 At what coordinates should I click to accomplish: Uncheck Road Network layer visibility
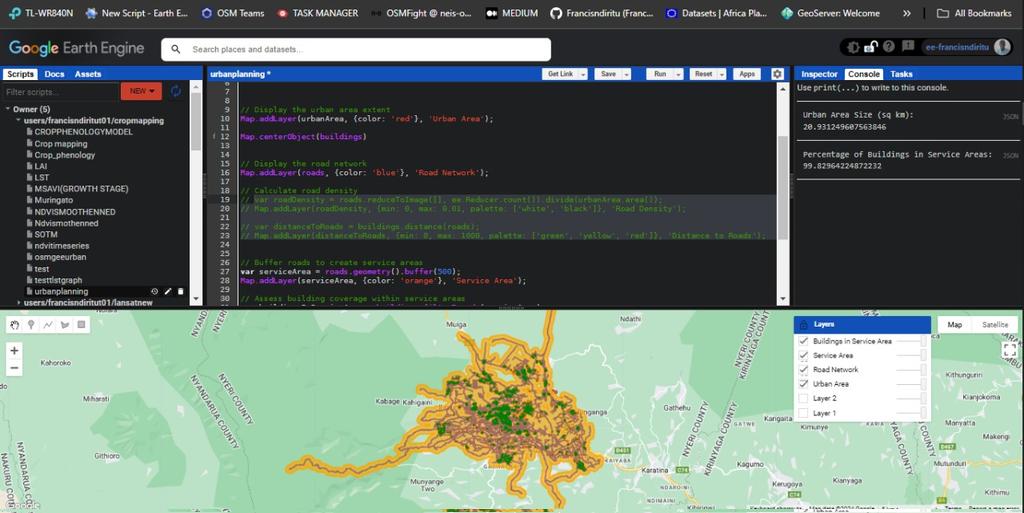803,369
